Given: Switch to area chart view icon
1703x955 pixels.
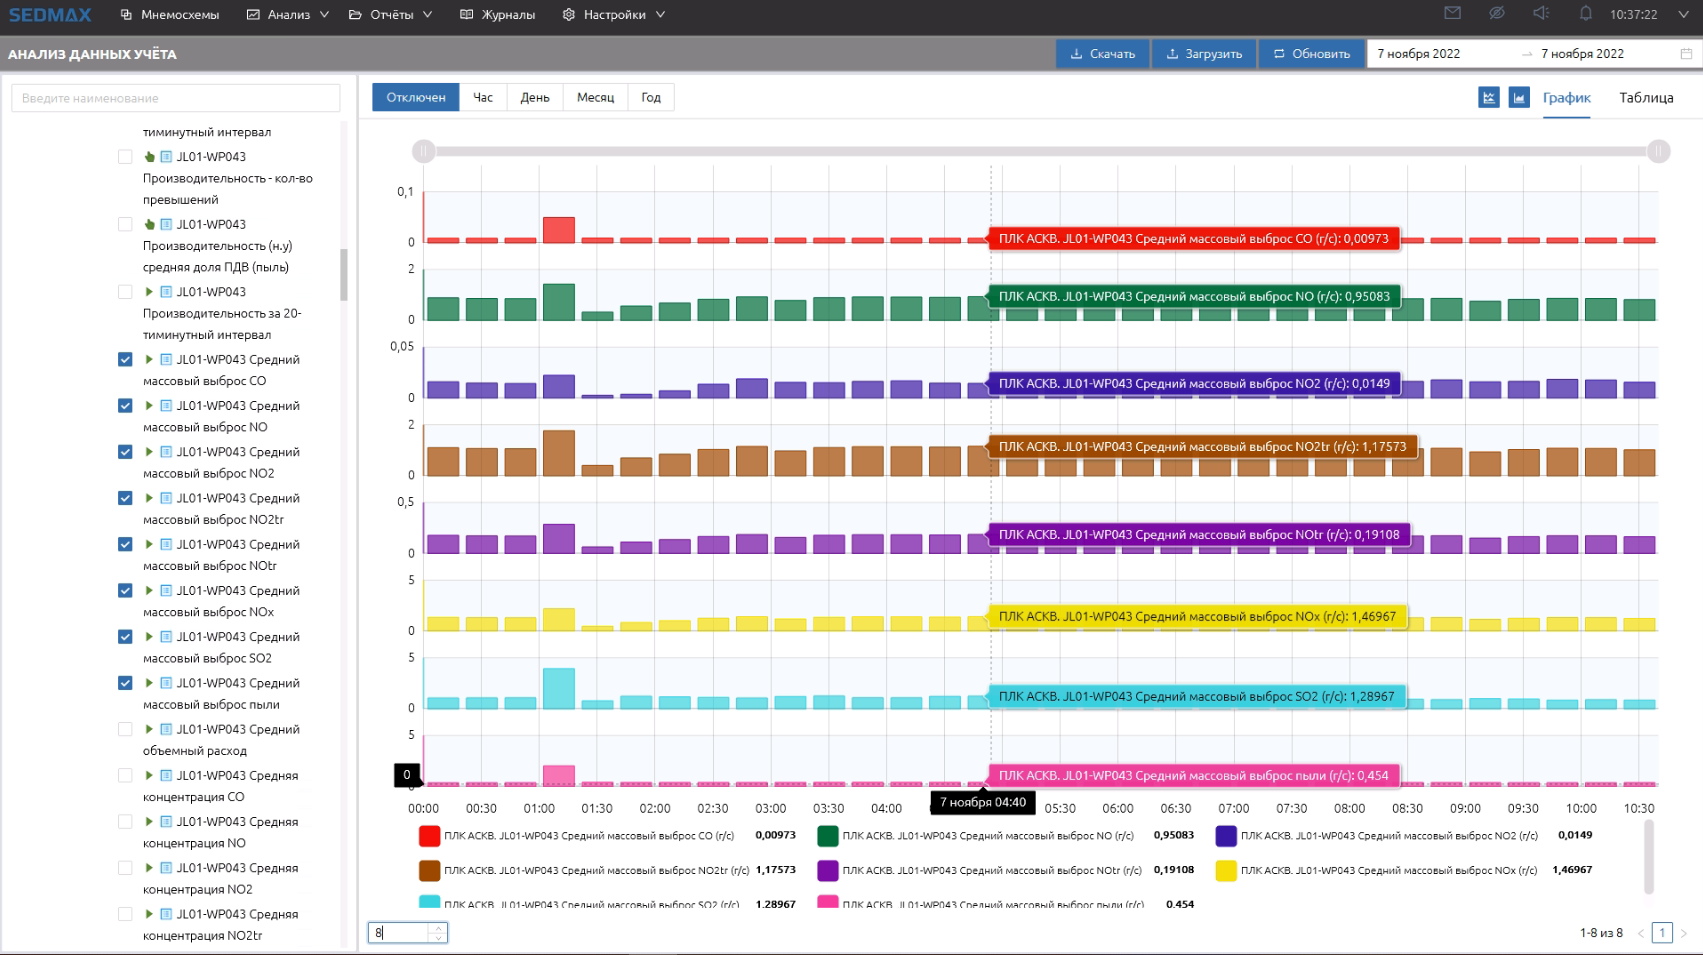Looking at the screenshot, I should pos(1519,97).
